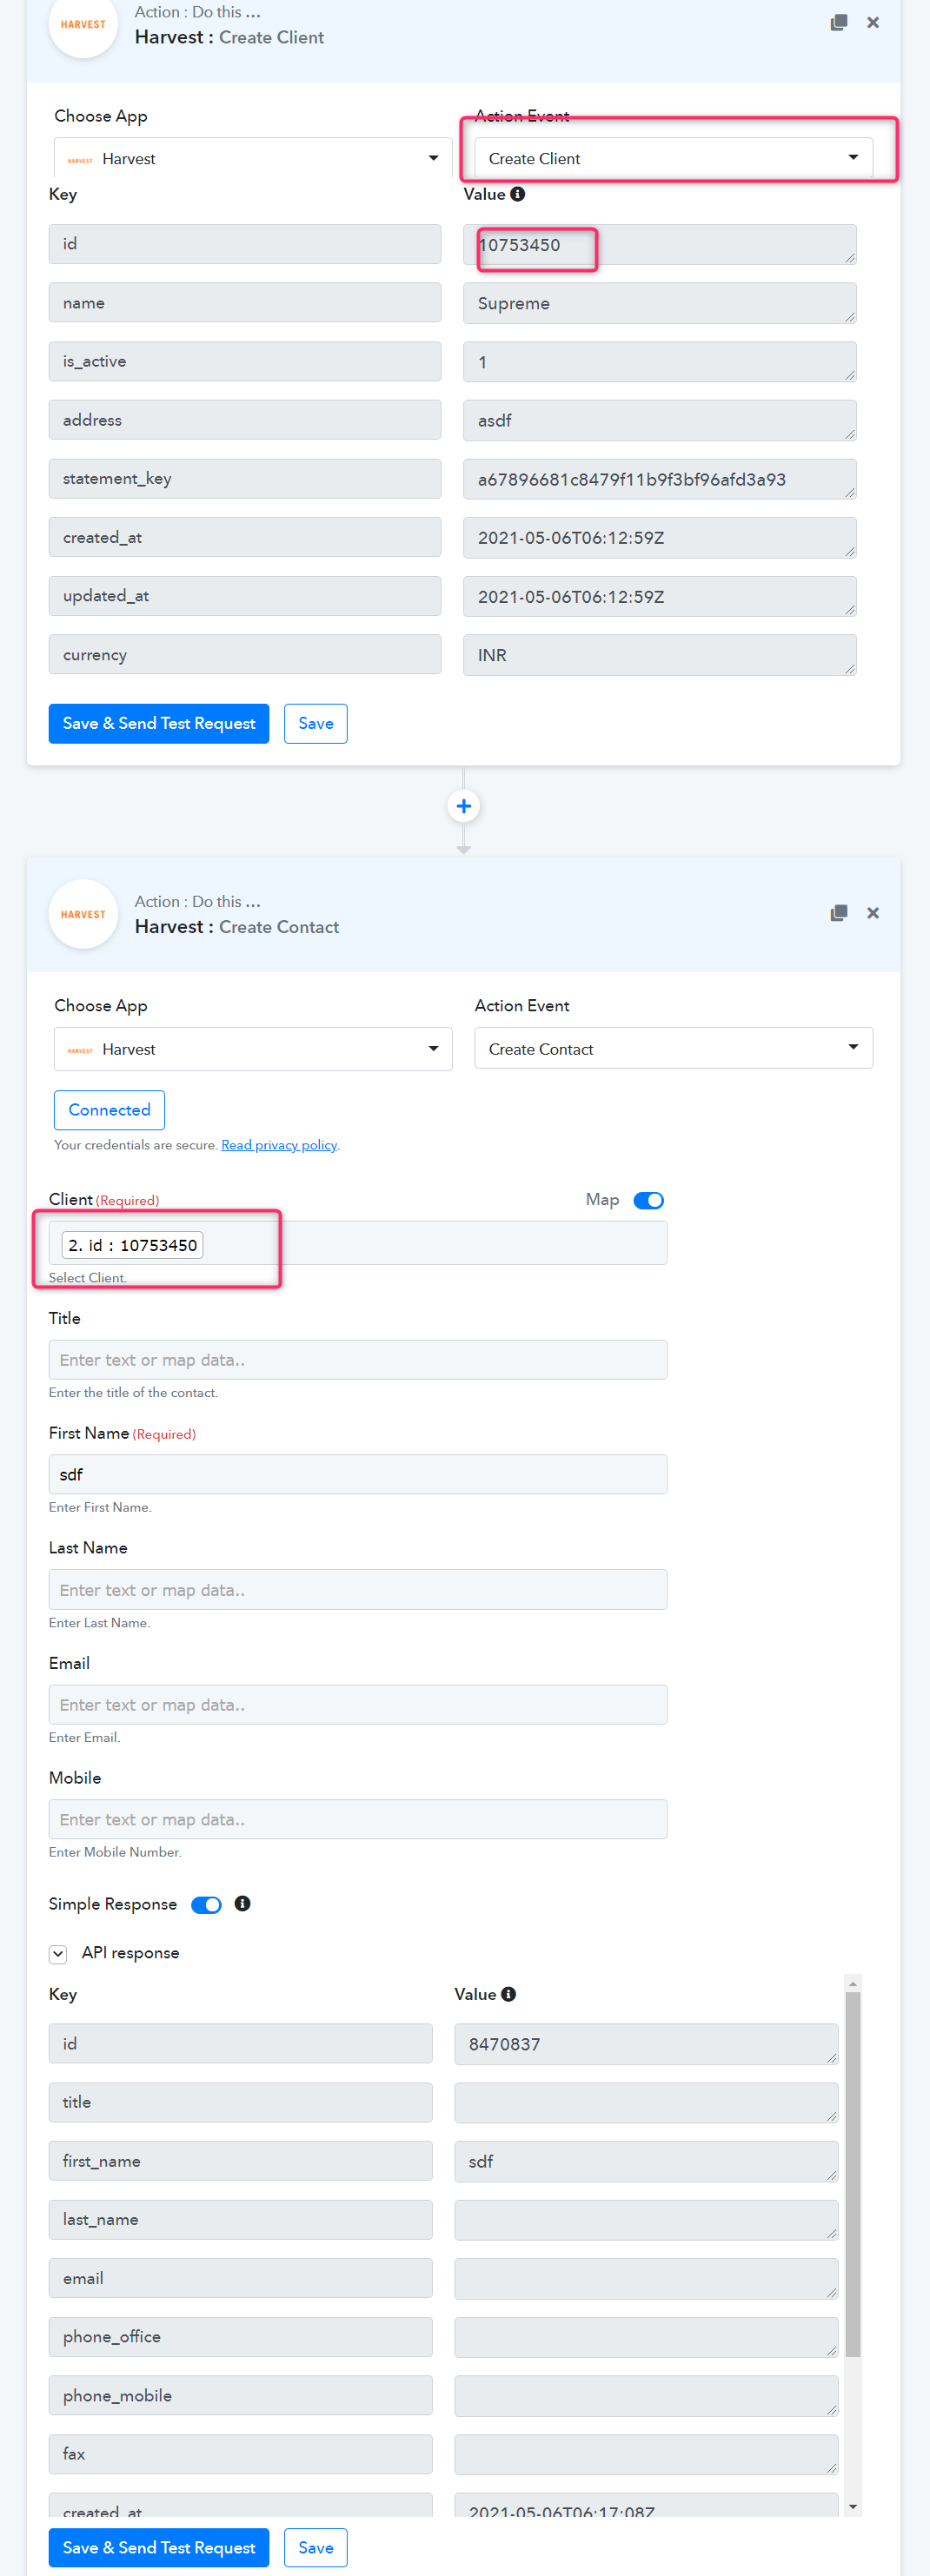Focus the Title input field
The image size is (930, 2576).
tap(358, 1360)
